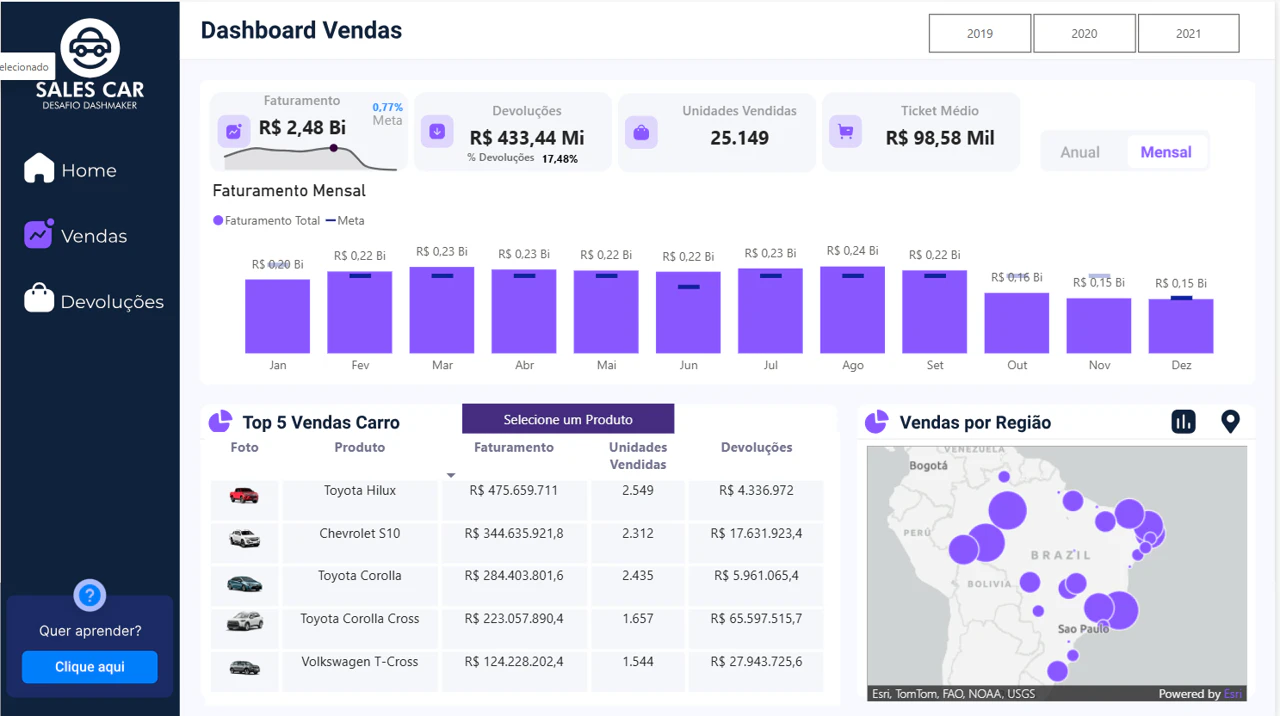Click the 25.149 Unidades Vendidas value
The width and height of the screenshot is (1280, 716).
click(739, 137)
